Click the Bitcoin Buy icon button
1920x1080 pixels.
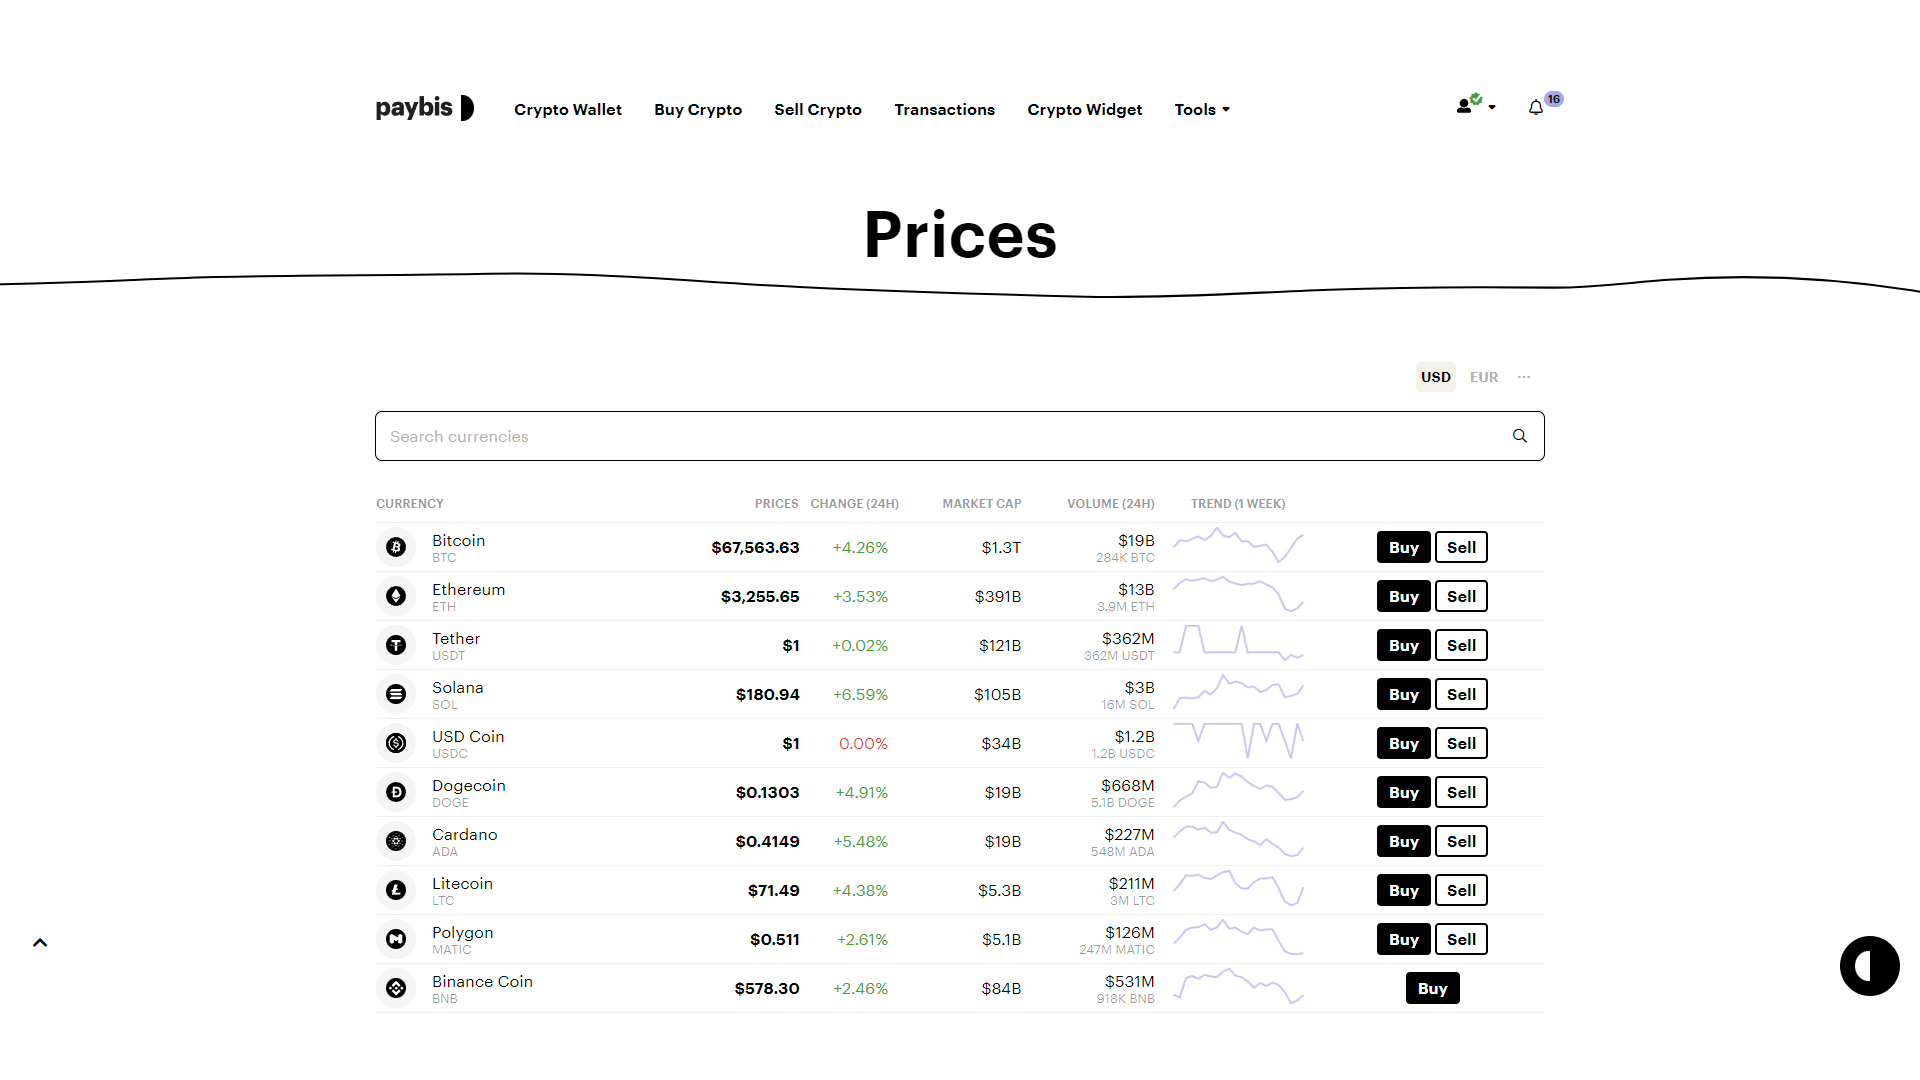pyautogui.click(x=1403, y=546)
